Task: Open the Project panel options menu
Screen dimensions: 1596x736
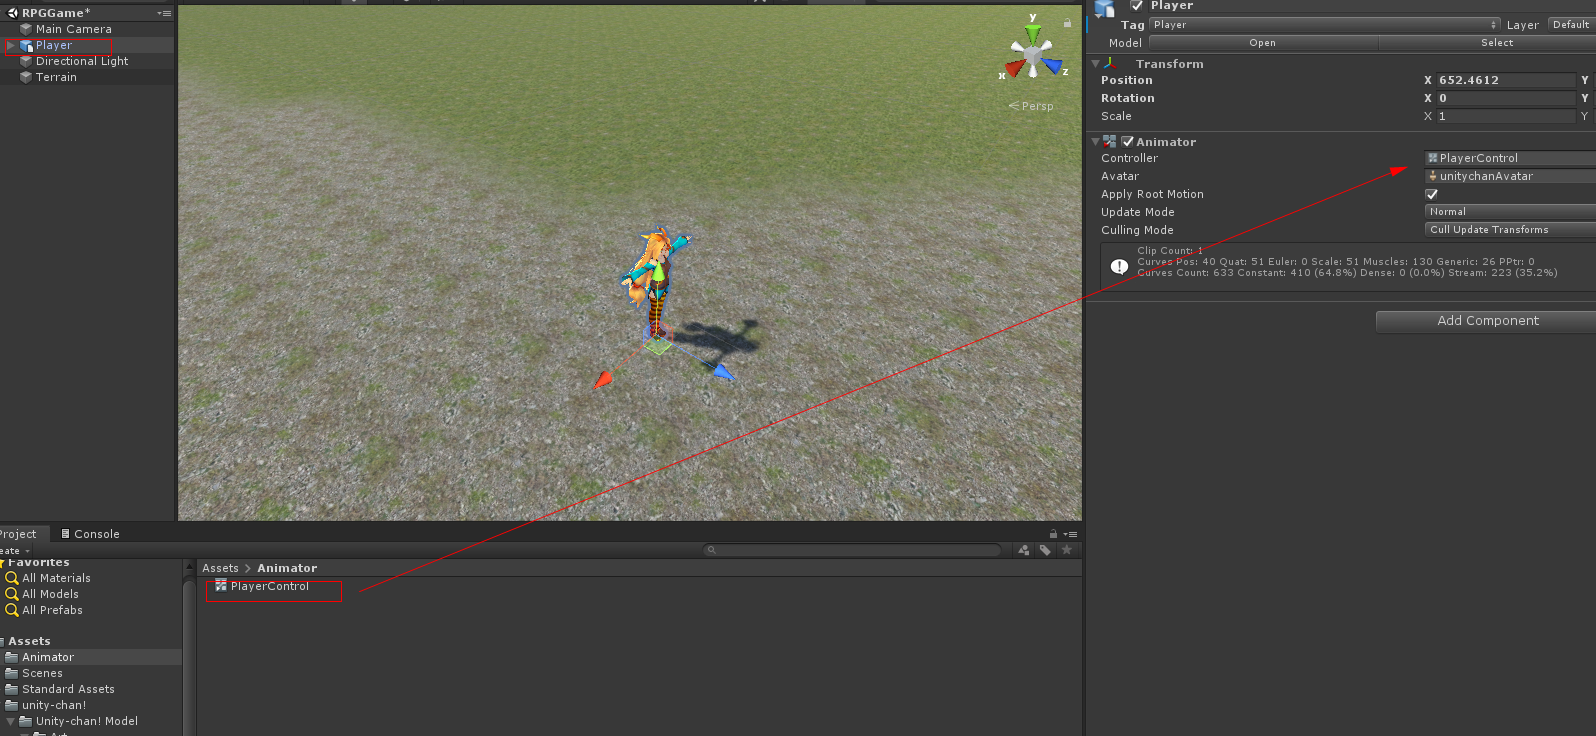Action: click(1070, 534)
